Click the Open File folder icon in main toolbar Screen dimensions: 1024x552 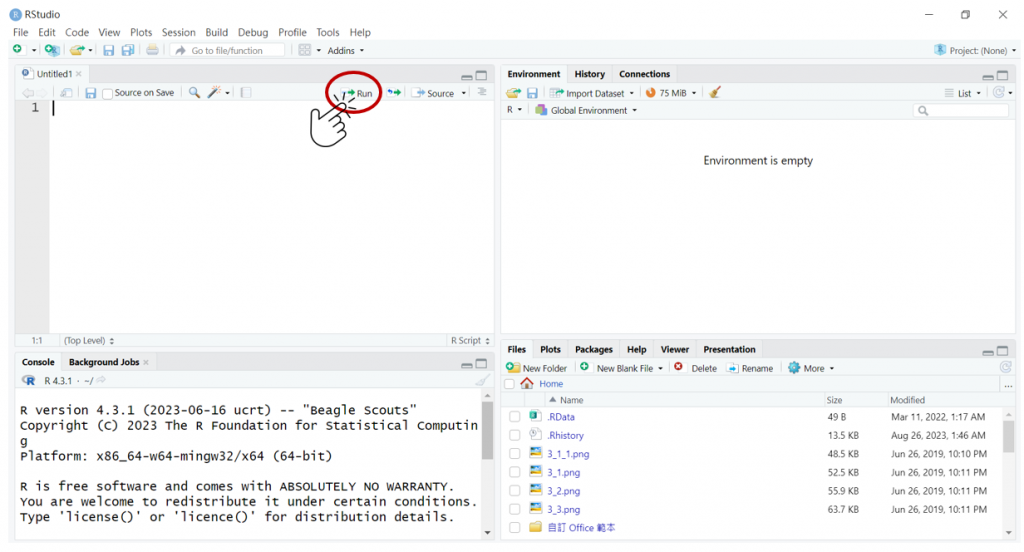coord(77,50)
